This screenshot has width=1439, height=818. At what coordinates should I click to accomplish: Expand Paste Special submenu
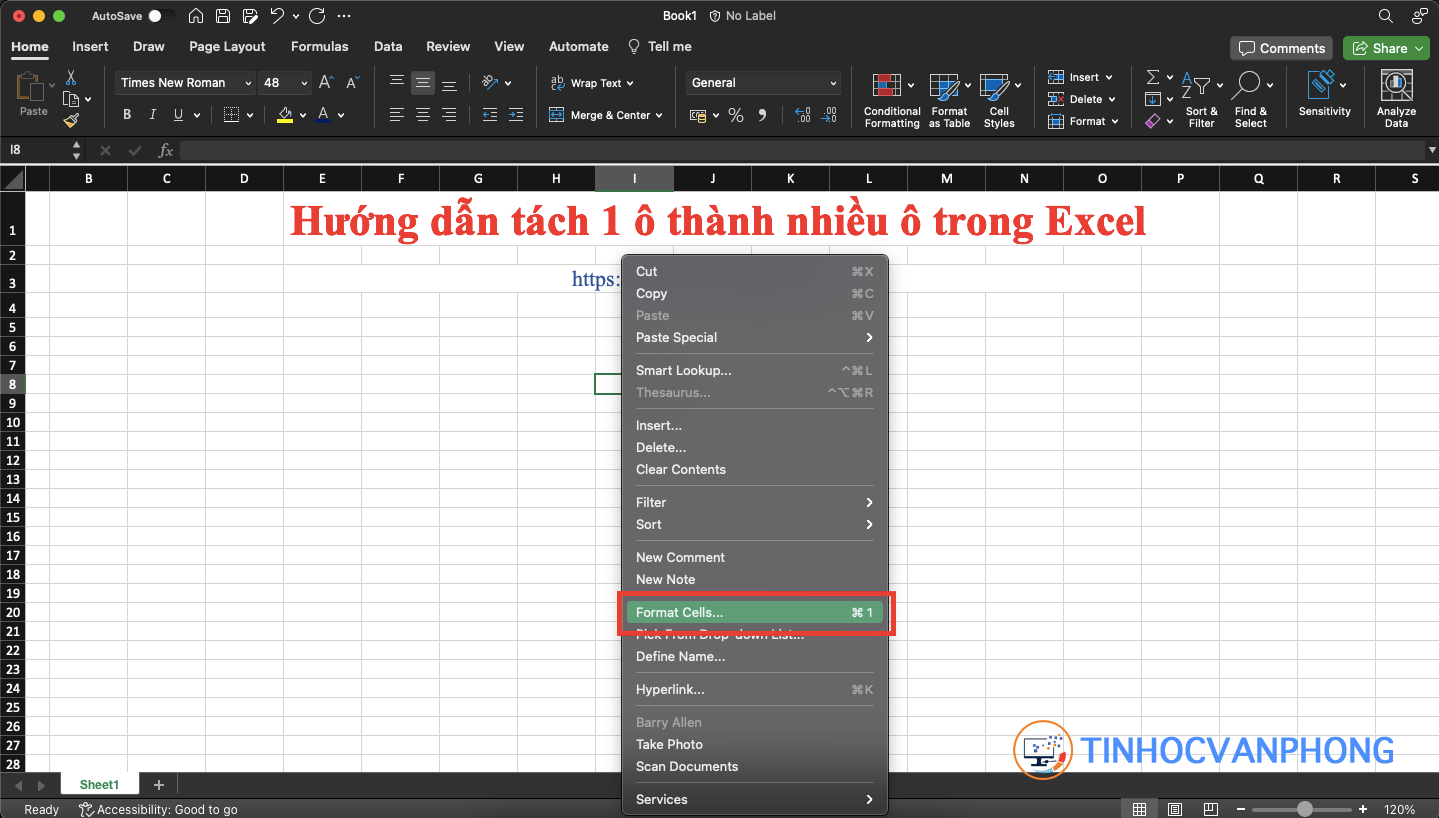point(755,337)
